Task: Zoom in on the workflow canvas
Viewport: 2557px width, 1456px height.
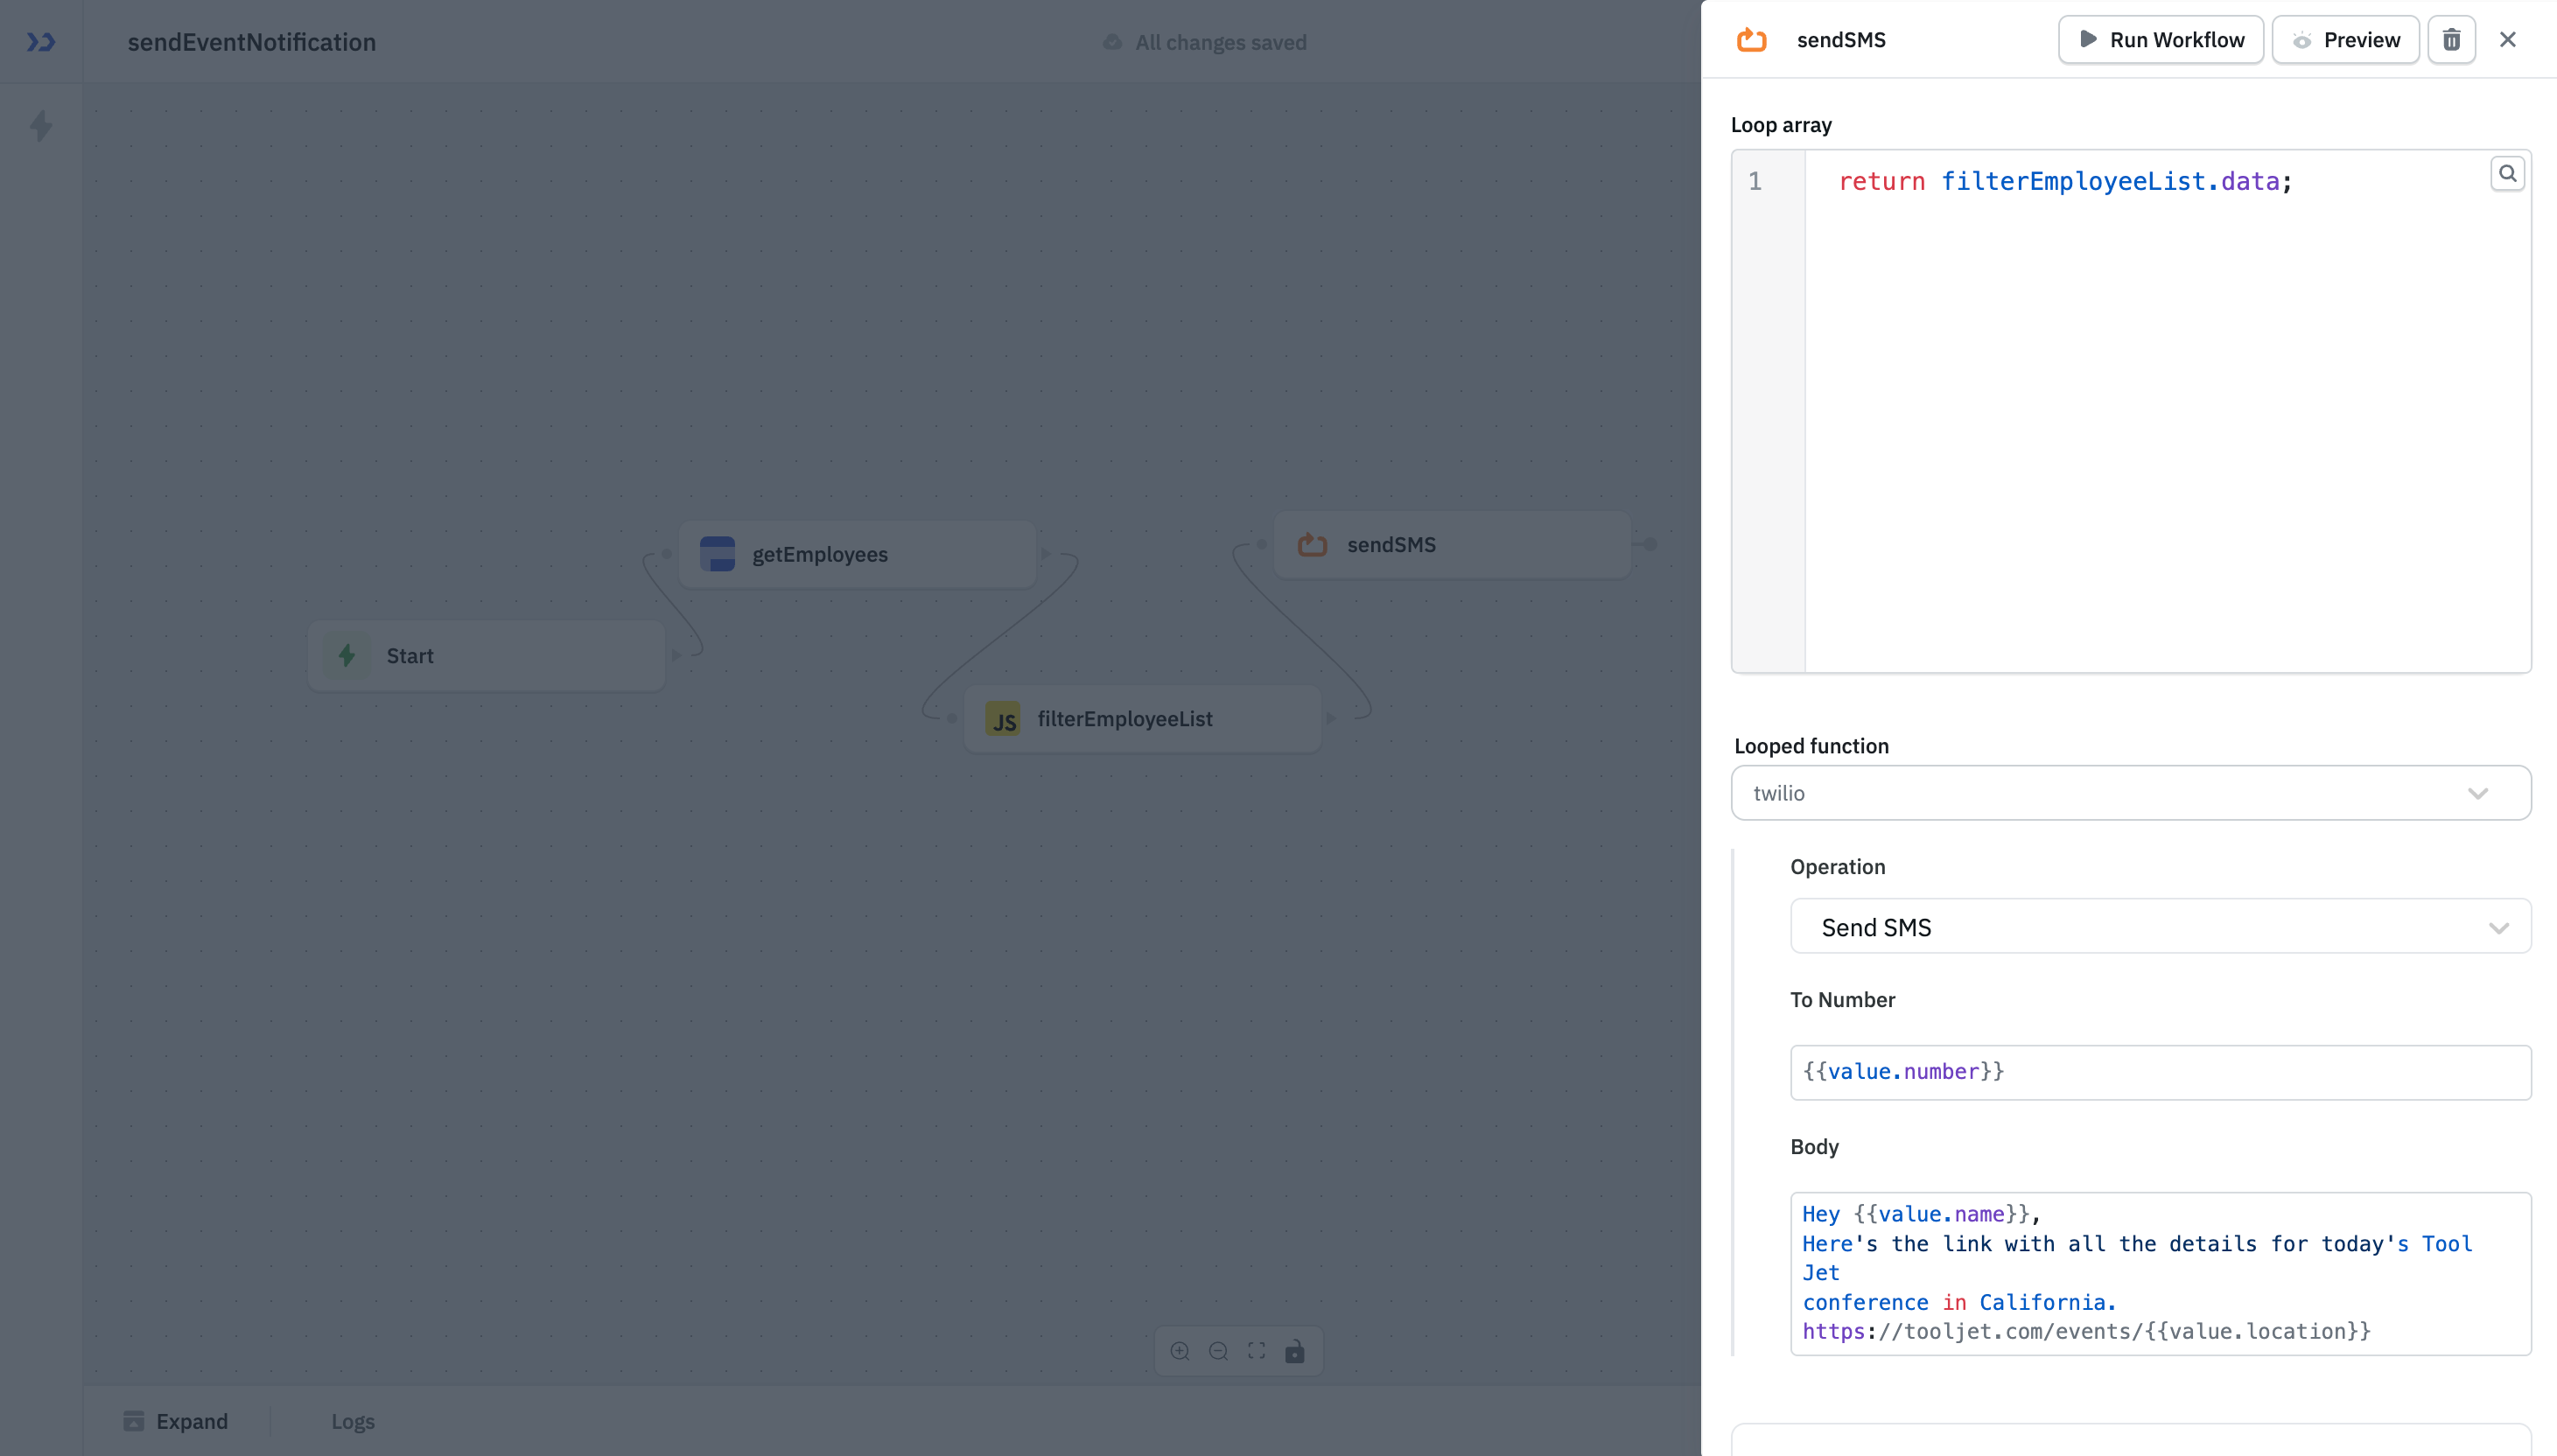Action: pyautogui.click(x=1180, y=1350)
